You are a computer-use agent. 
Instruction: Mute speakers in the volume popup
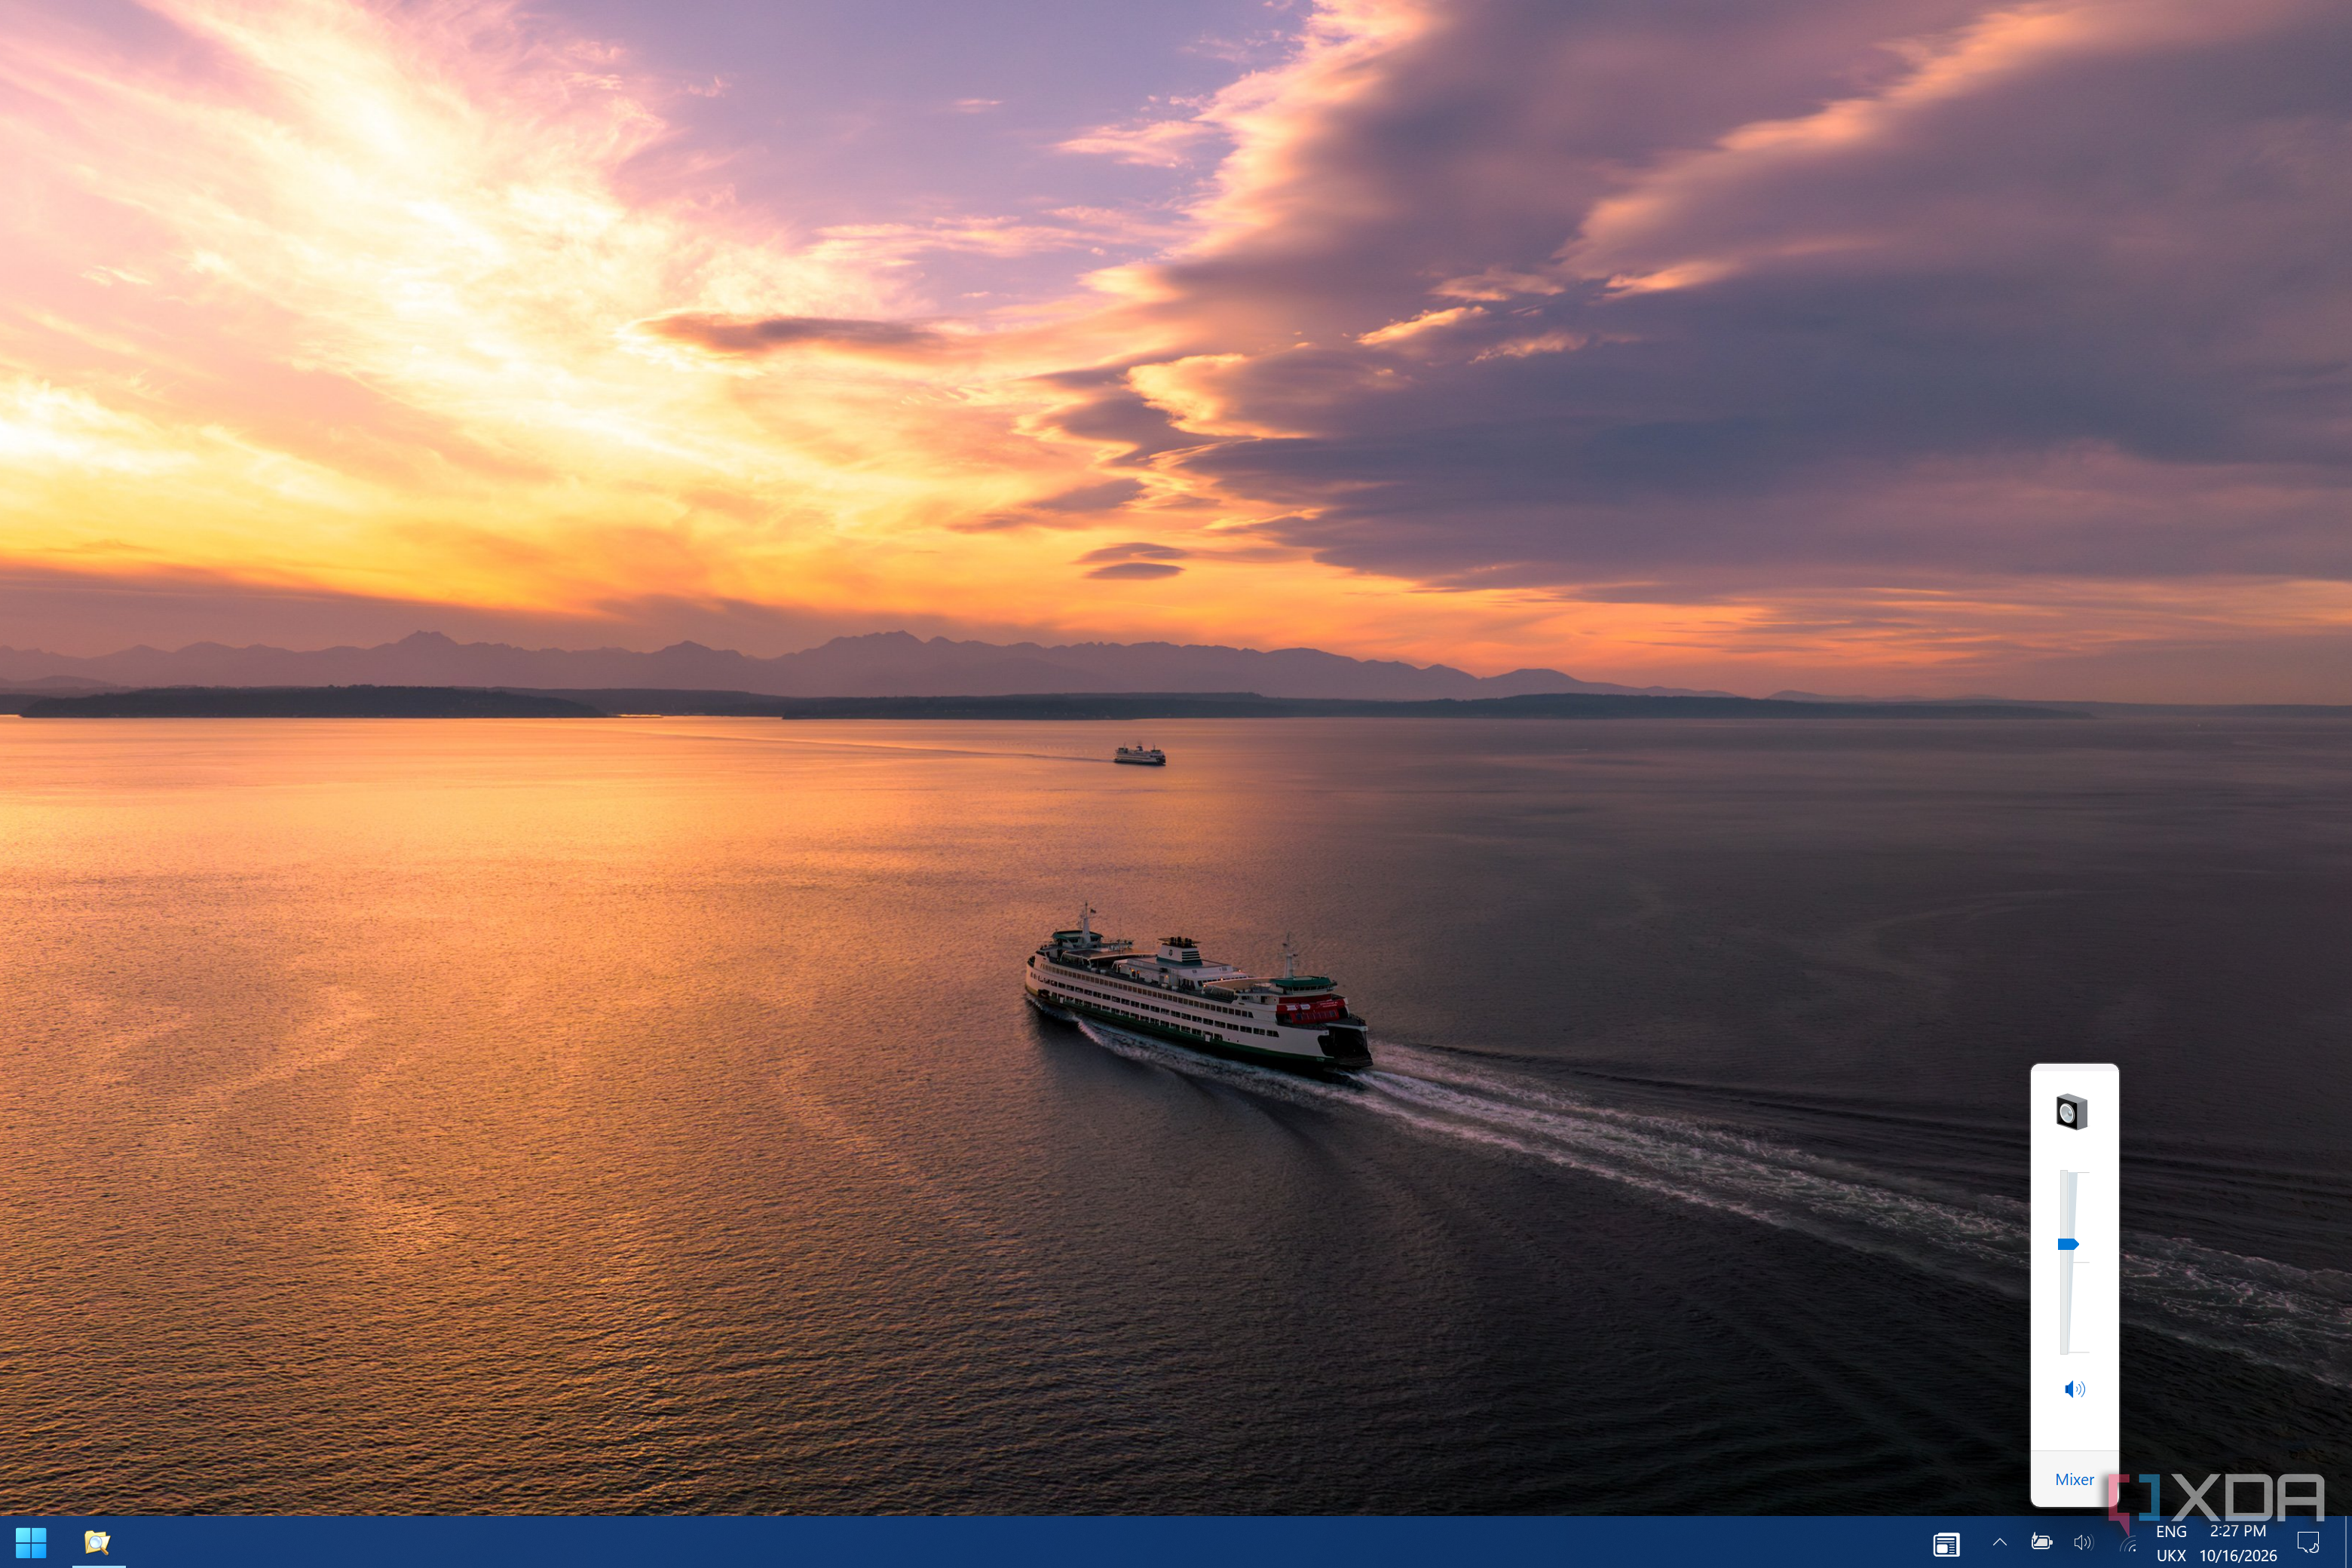[2075, 1389]
